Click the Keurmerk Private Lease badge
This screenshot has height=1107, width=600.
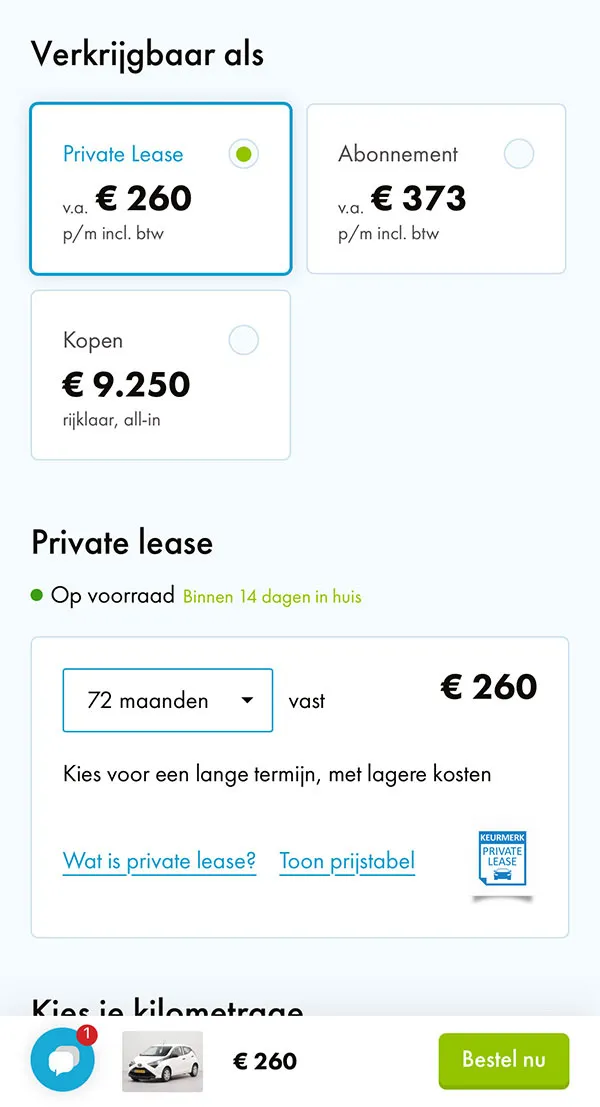pyautogui.click(x=501, y=857)
